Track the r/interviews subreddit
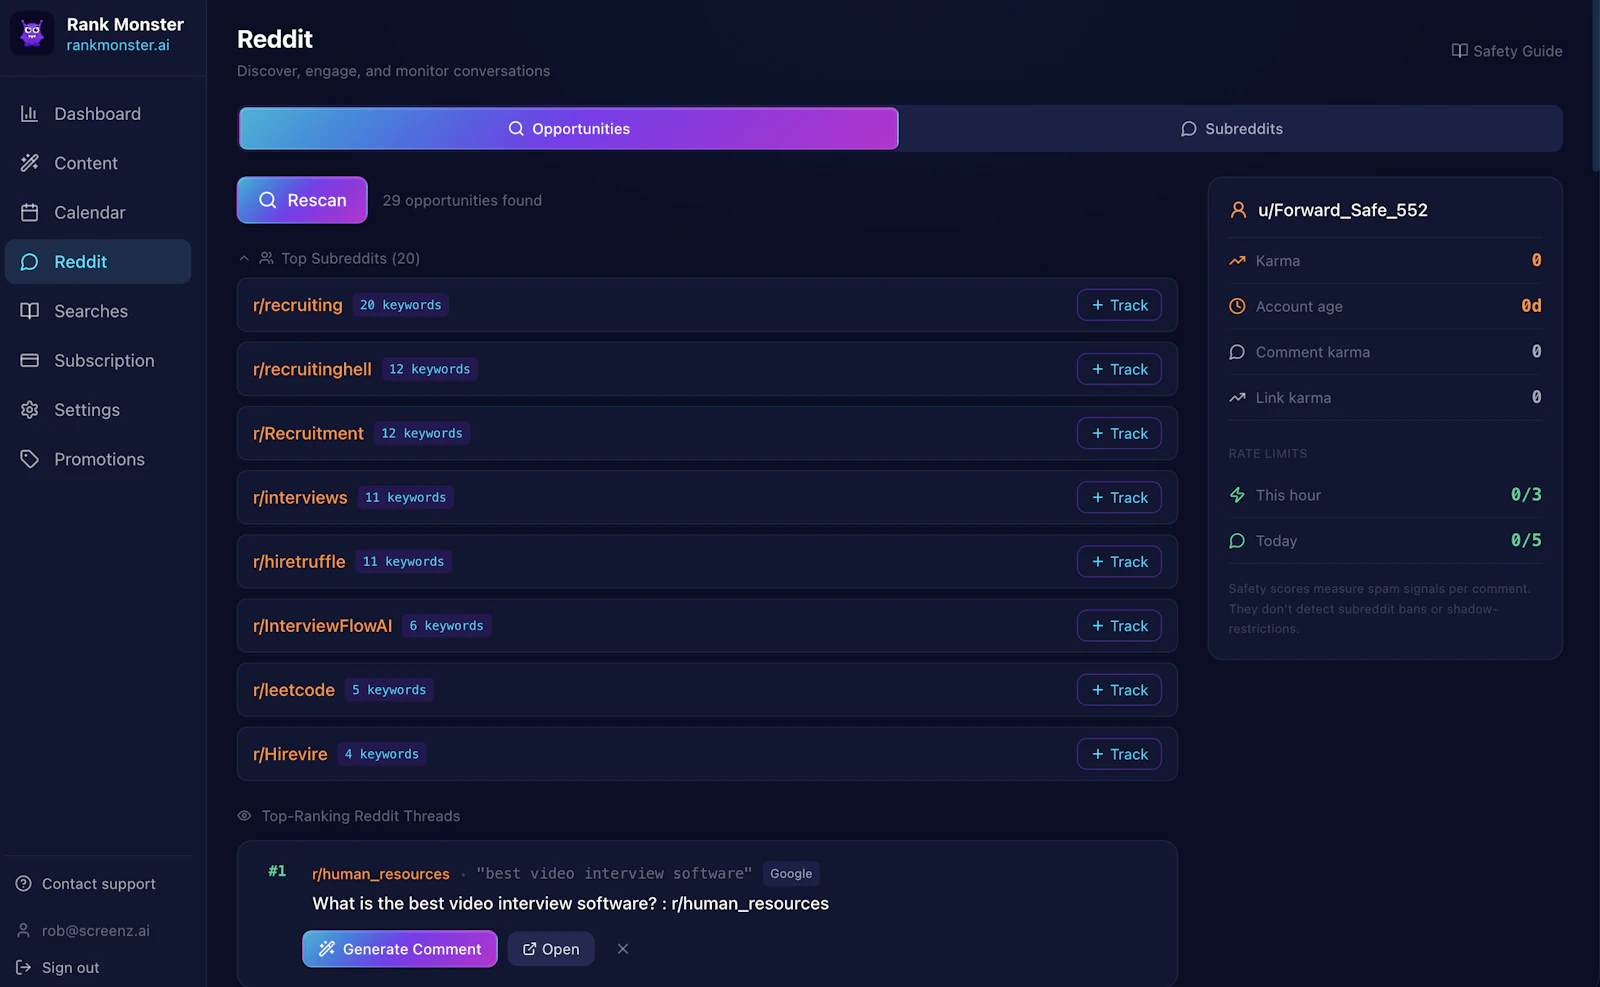Screen dimensions: 1600x987 (x=1119, y=497)
